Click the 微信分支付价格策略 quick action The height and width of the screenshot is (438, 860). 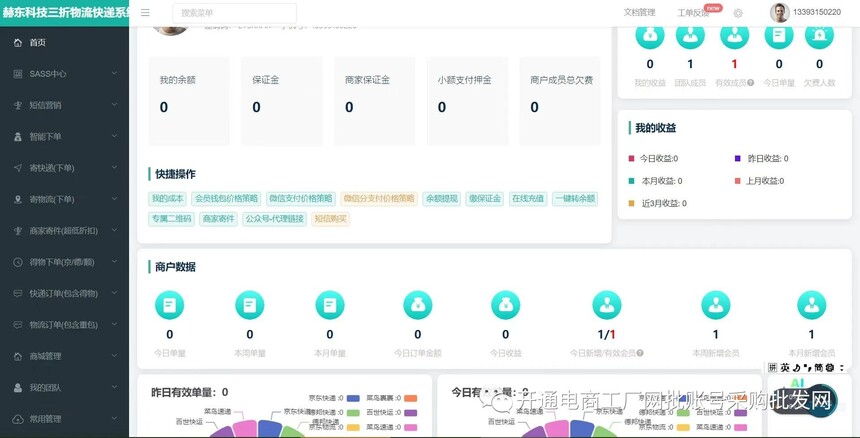[x=379, y=198]
